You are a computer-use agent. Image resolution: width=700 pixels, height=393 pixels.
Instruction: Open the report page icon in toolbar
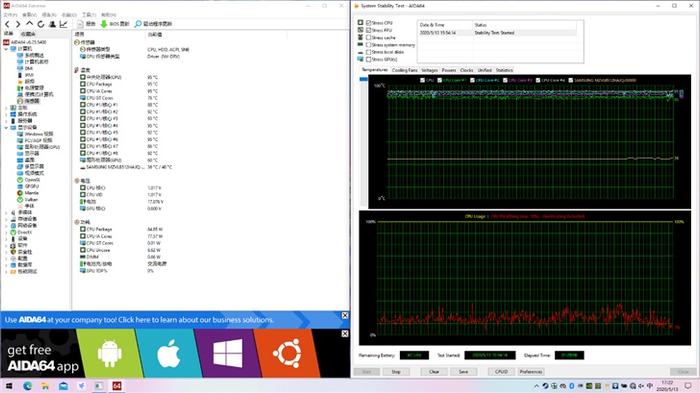tap(80, 24)
